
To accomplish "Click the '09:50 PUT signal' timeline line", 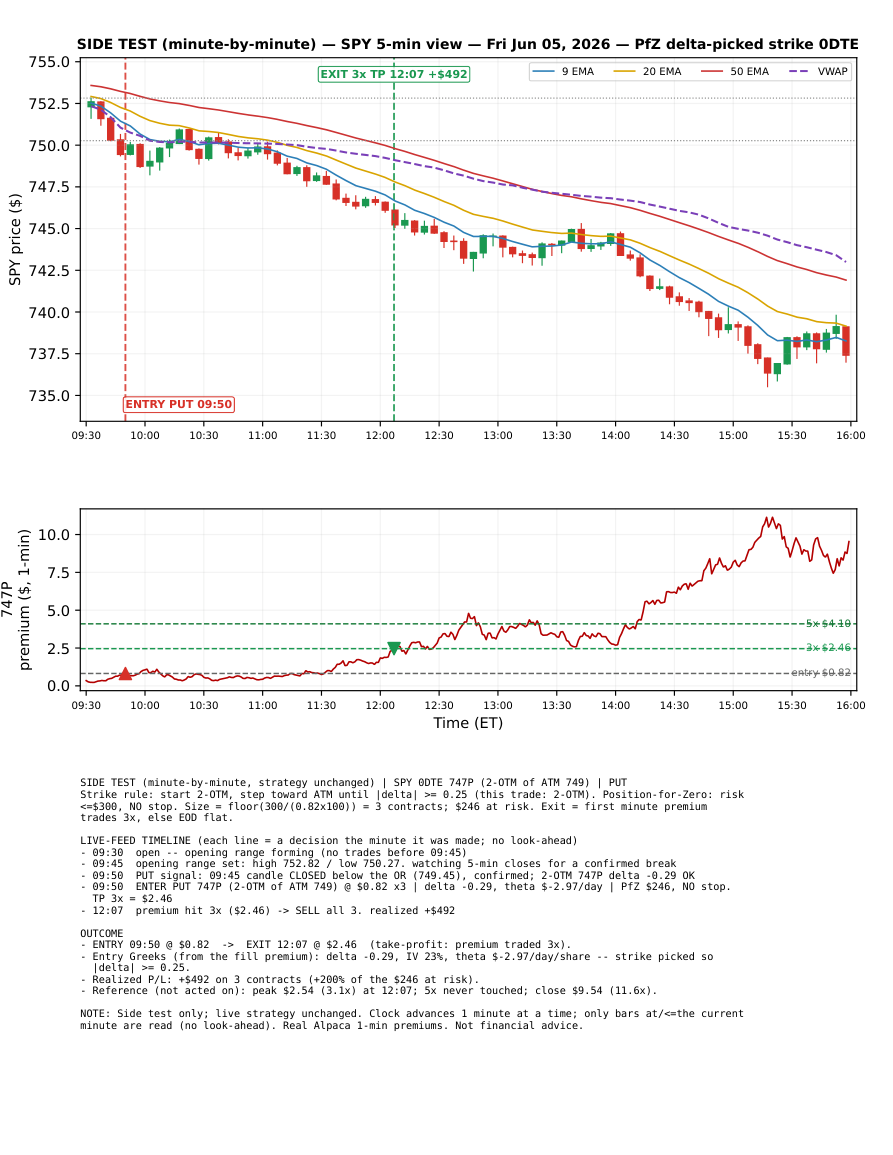I will point(388,876).
